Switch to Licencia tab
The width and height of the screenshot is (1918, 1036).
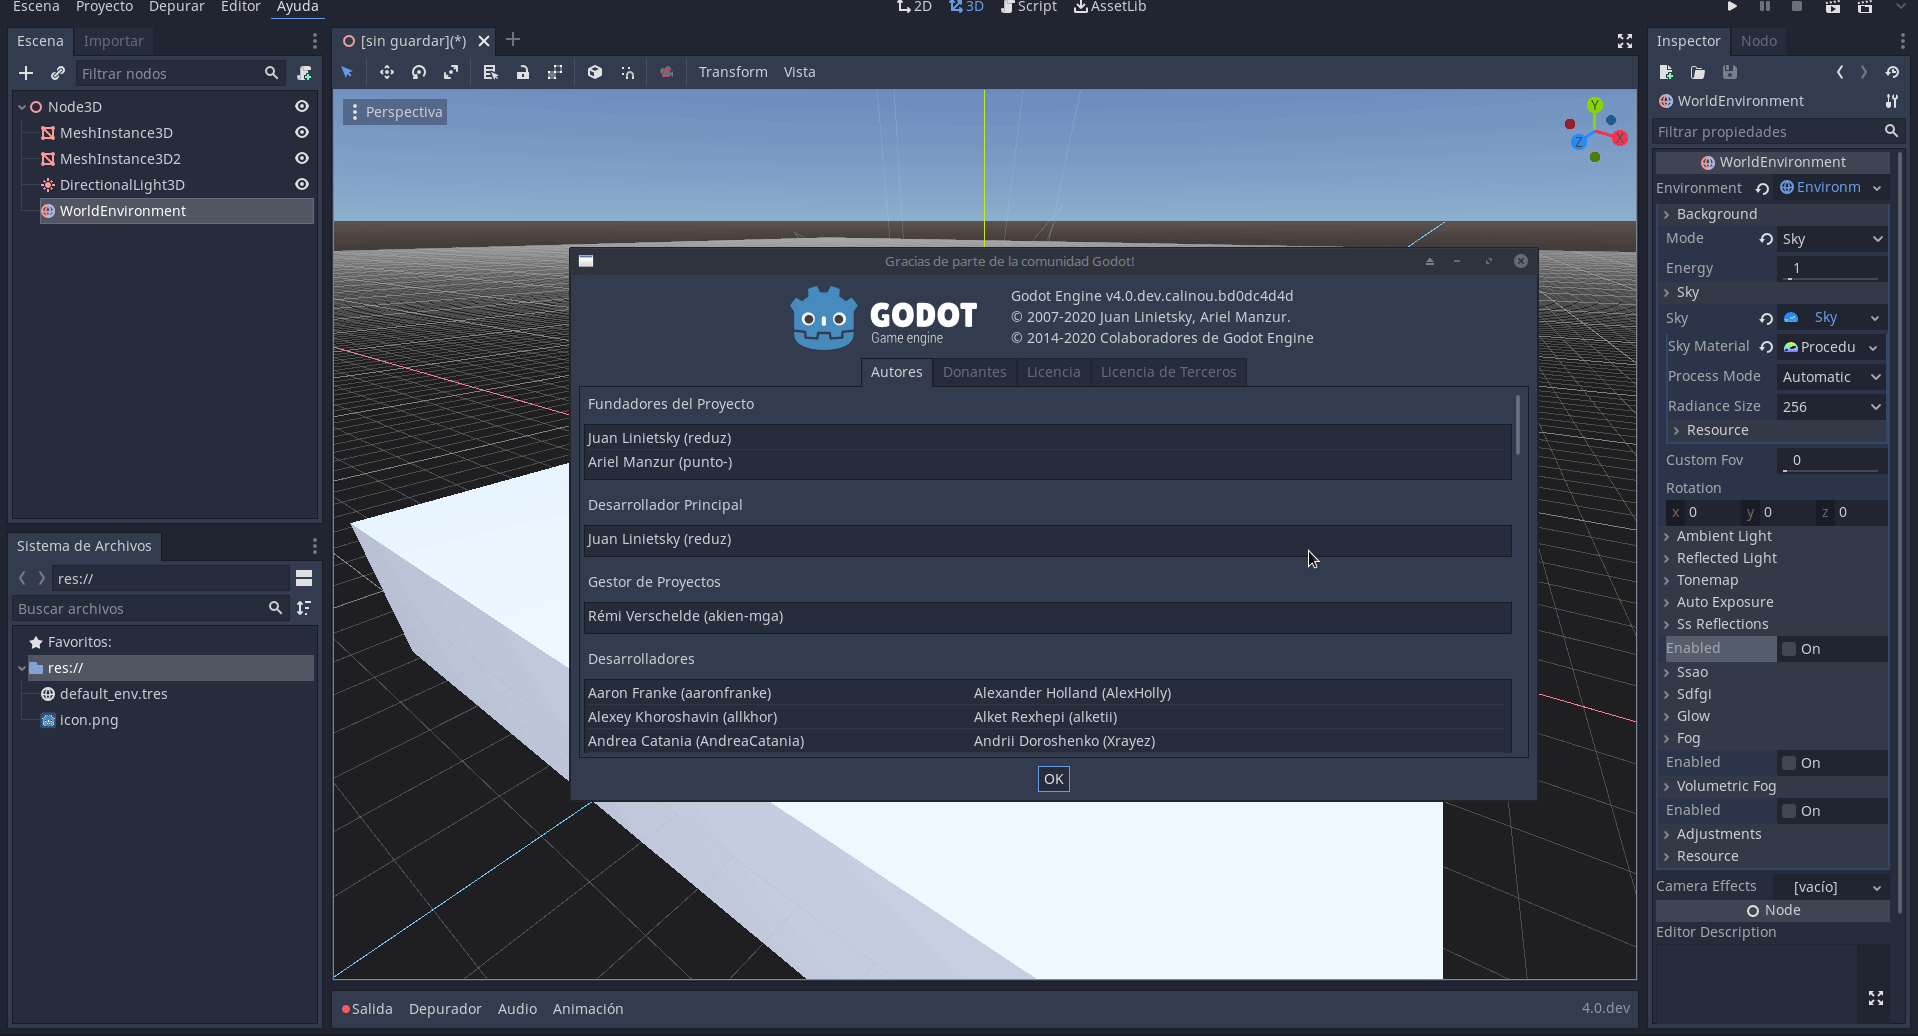tap(1053, 372)
